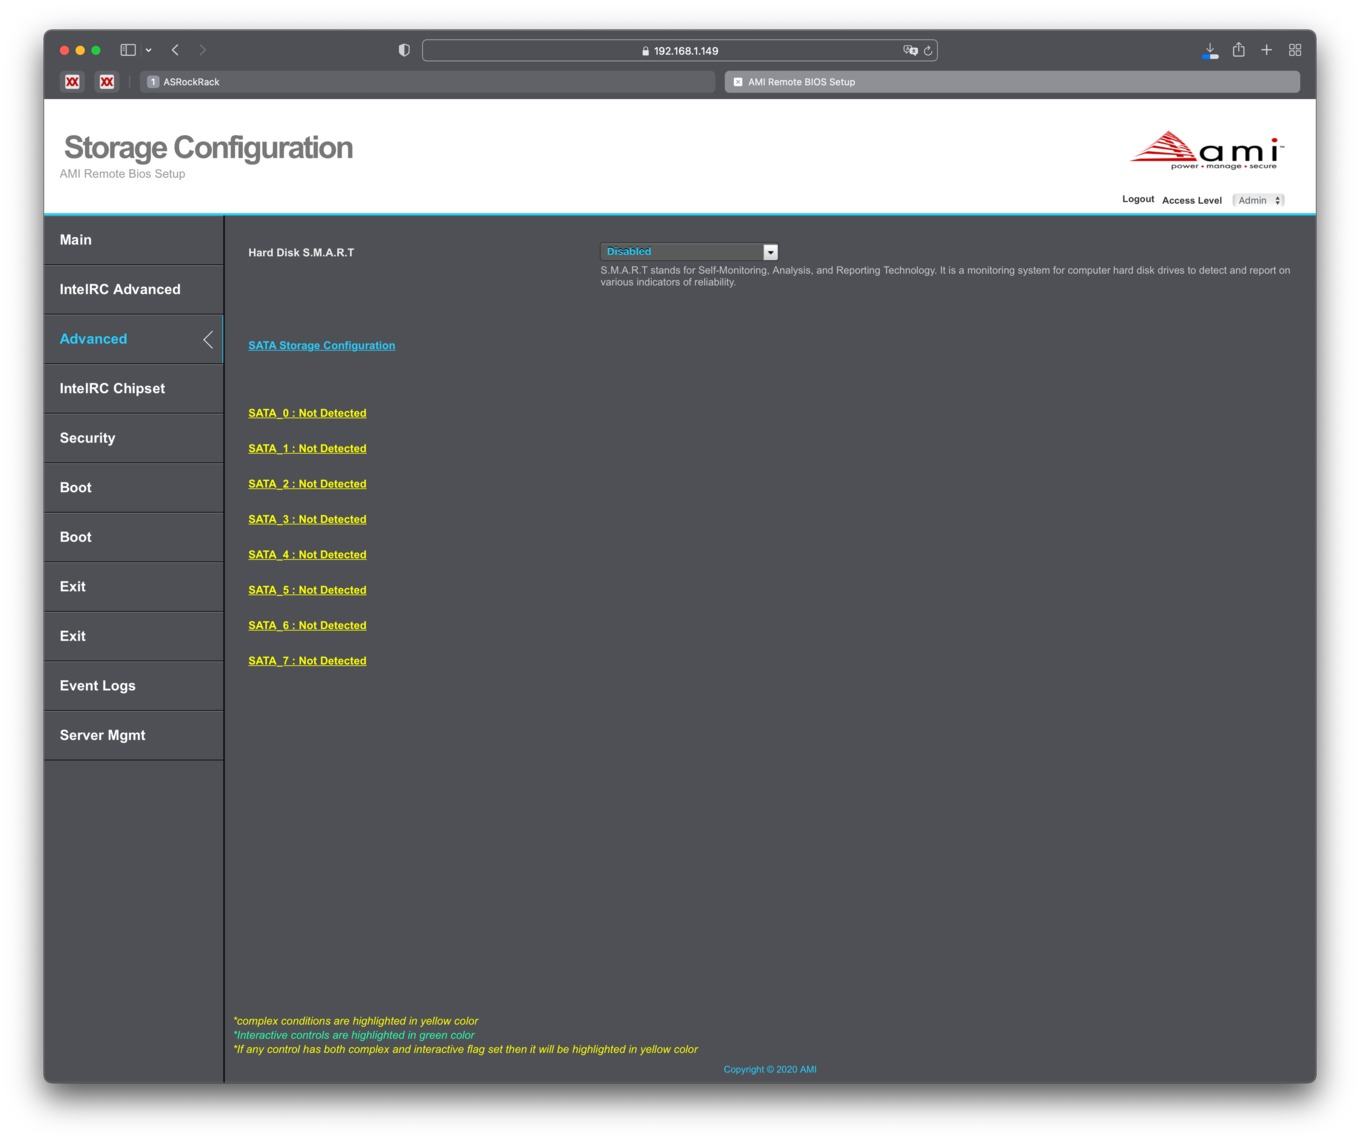Open the privacy report shield icon

point(404,50)
